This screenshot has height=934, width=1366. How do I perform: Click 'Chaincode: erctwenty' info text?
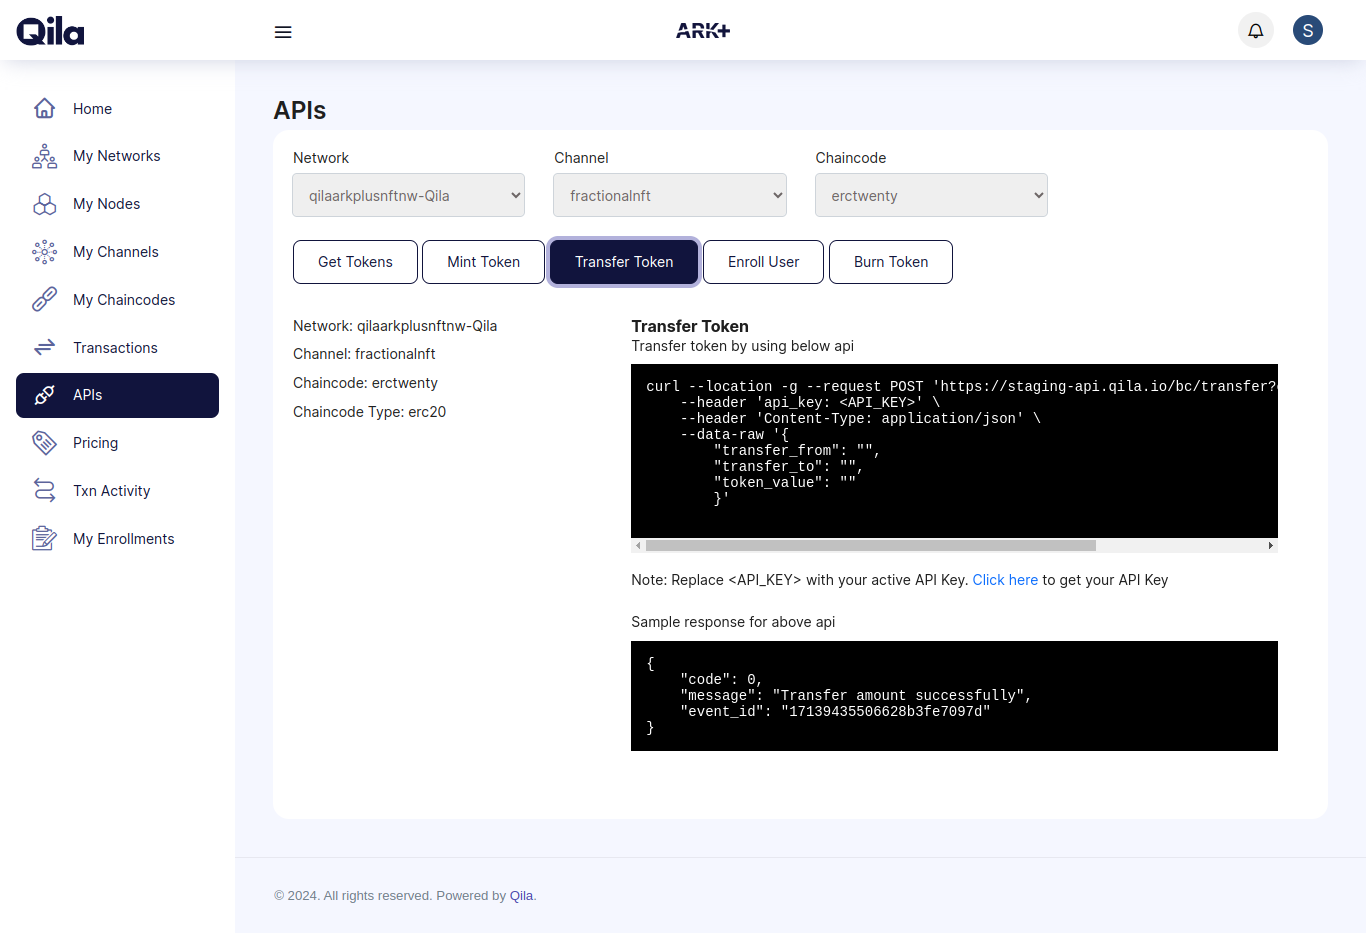[x=365, y=383]
